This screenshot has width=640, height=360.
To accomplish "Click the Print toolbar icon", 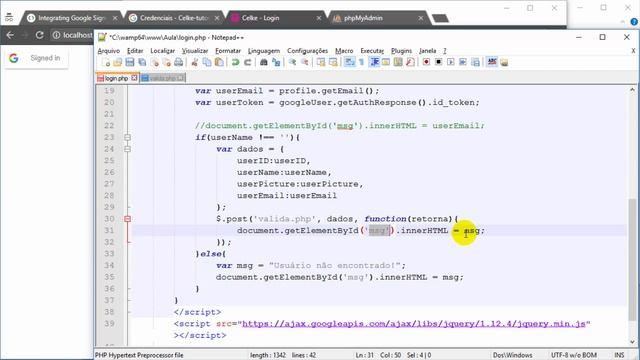I will click(x=179, y=62).
